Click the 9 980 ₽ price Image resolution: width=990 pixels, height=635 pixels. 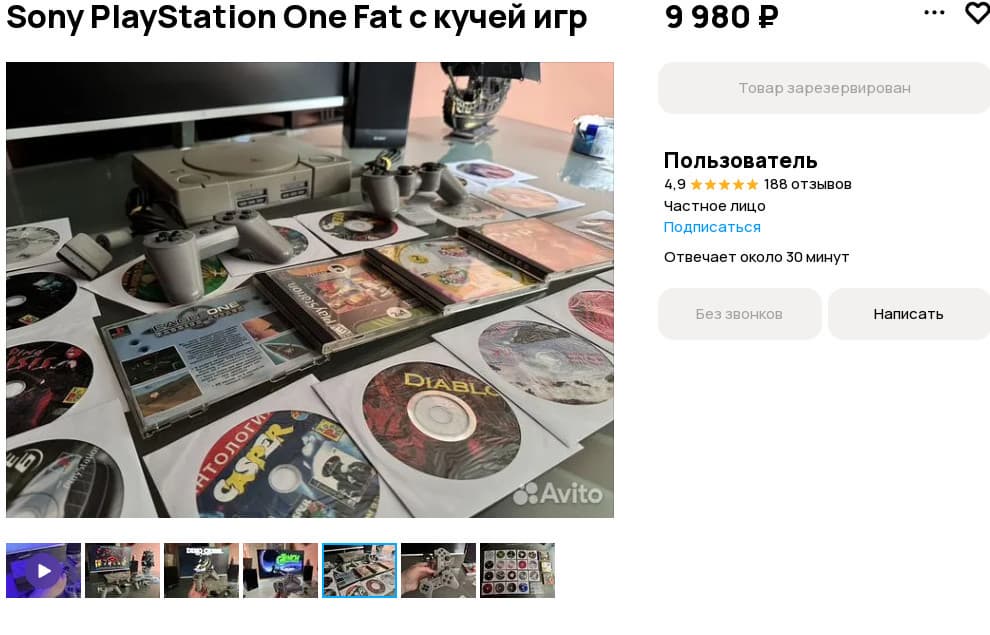click(x=721, y=16)
